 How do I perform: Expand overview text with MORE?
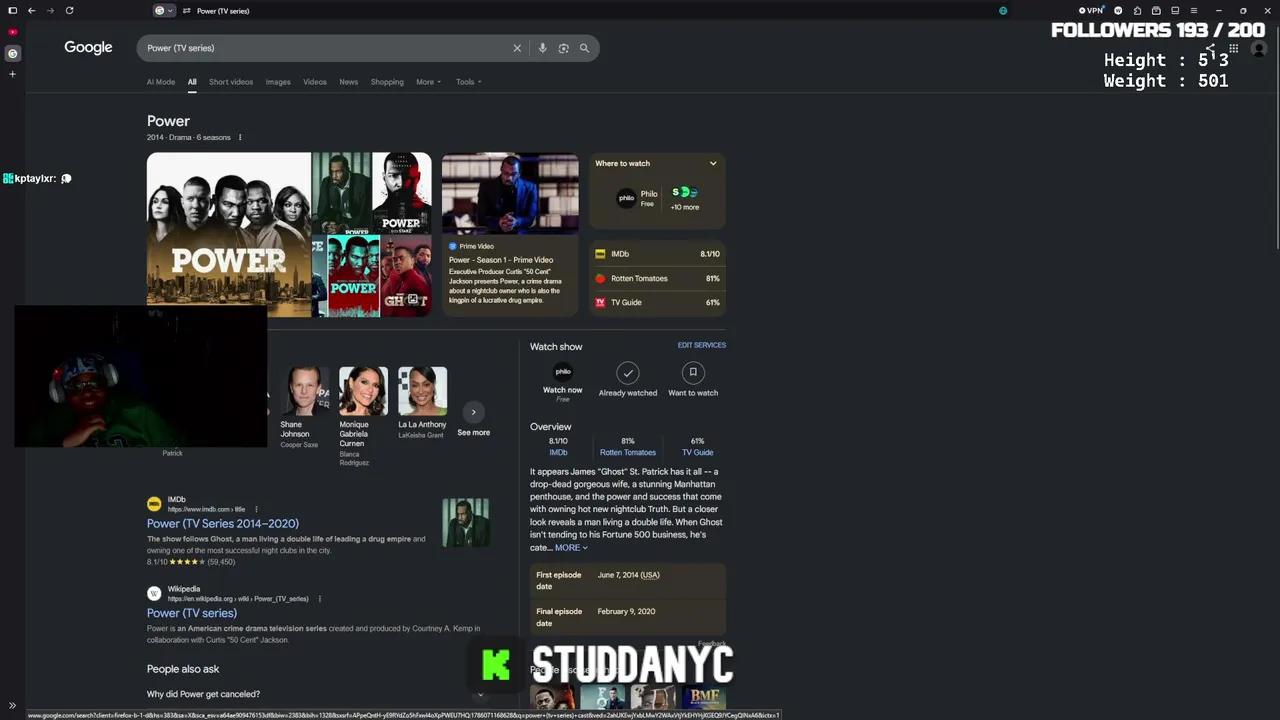pos(571,548)
